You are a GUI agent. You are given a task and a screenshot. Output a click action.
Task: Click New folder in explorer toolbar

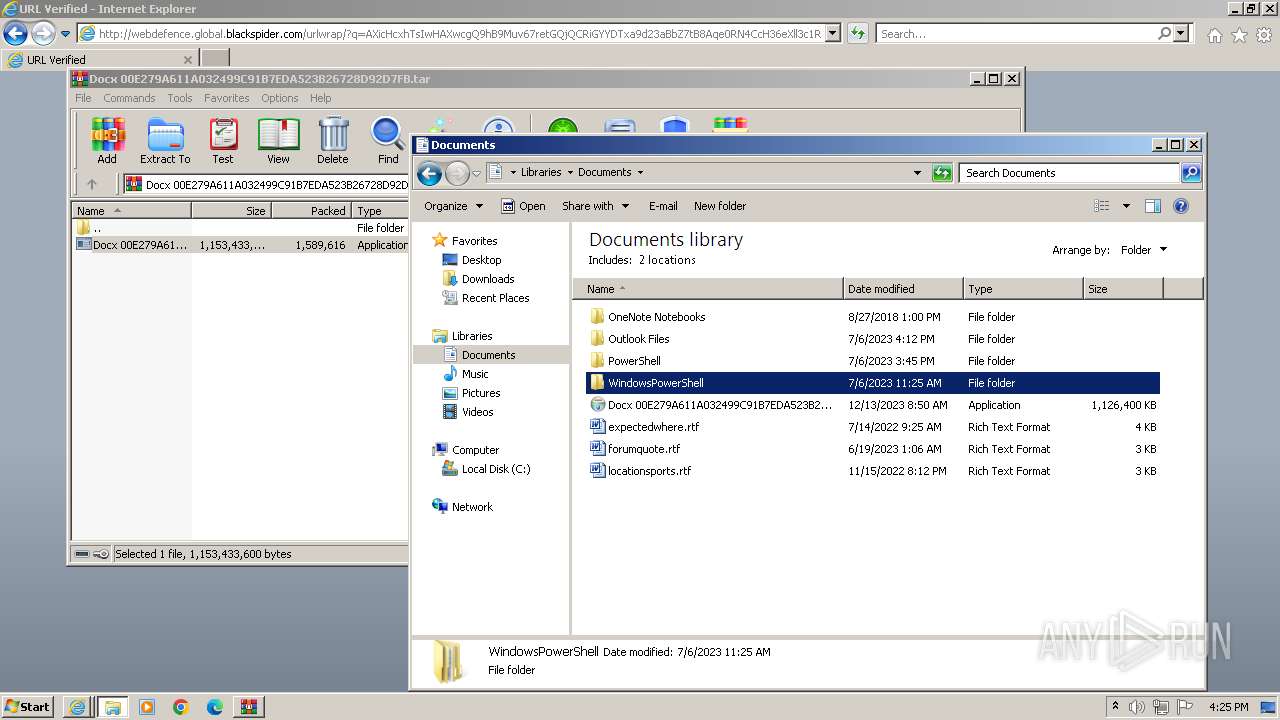720,206
